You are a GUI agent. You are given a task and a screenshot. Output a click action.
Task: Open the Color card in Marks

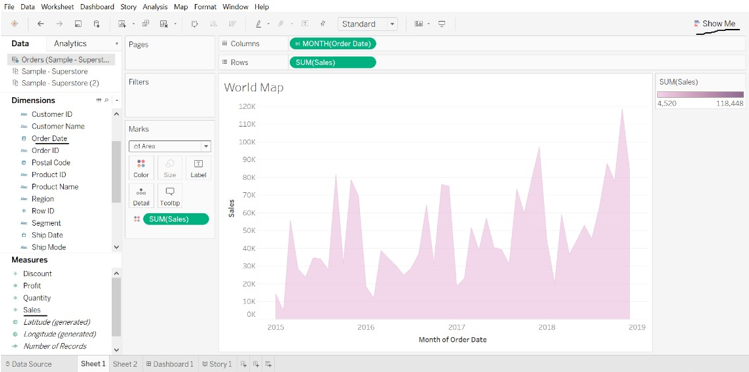(141, 168)
